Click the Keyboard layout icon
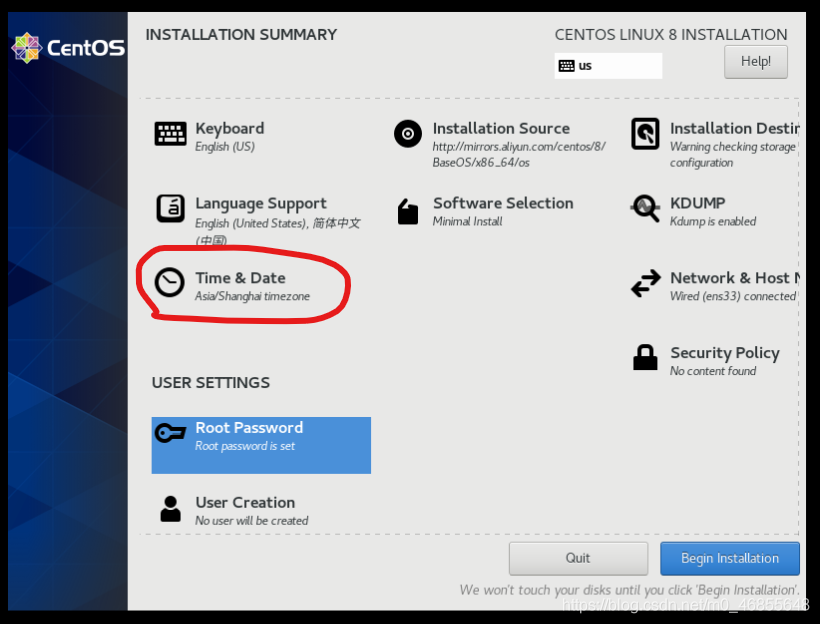Image resolution: width=820 pixels, height=624 pixels. [170, 133]
